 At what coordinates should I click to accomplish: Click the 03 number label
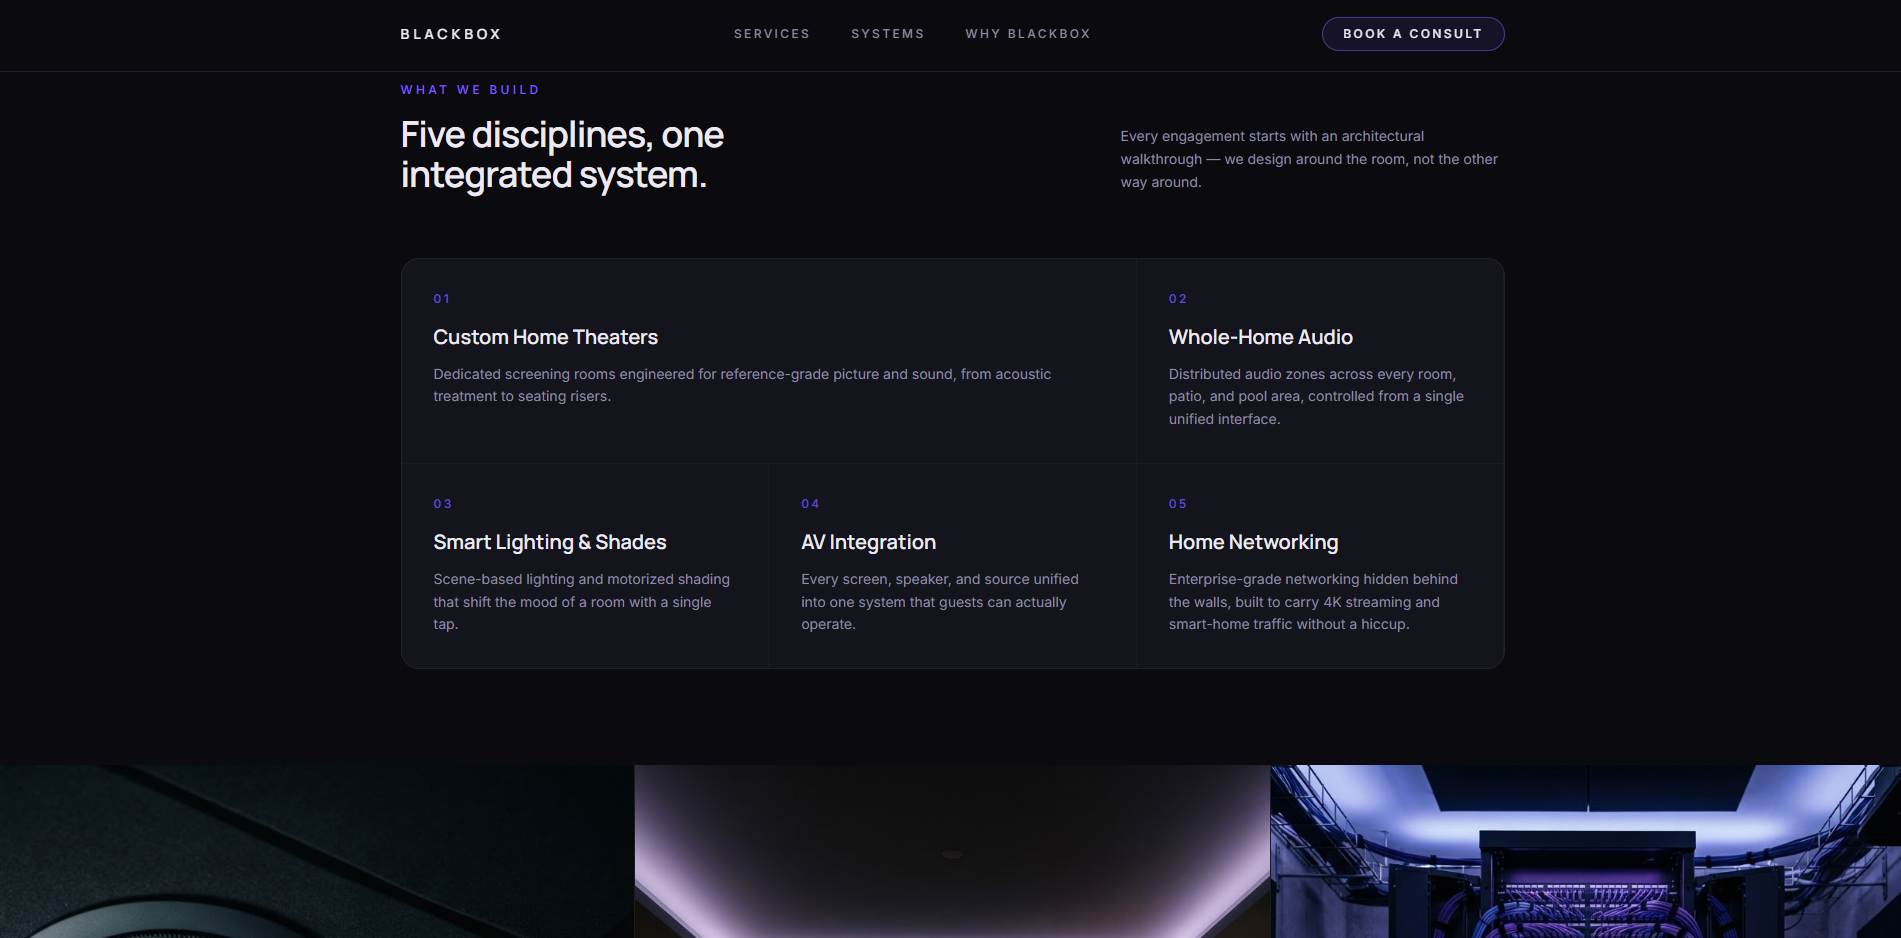pos(443,504)
